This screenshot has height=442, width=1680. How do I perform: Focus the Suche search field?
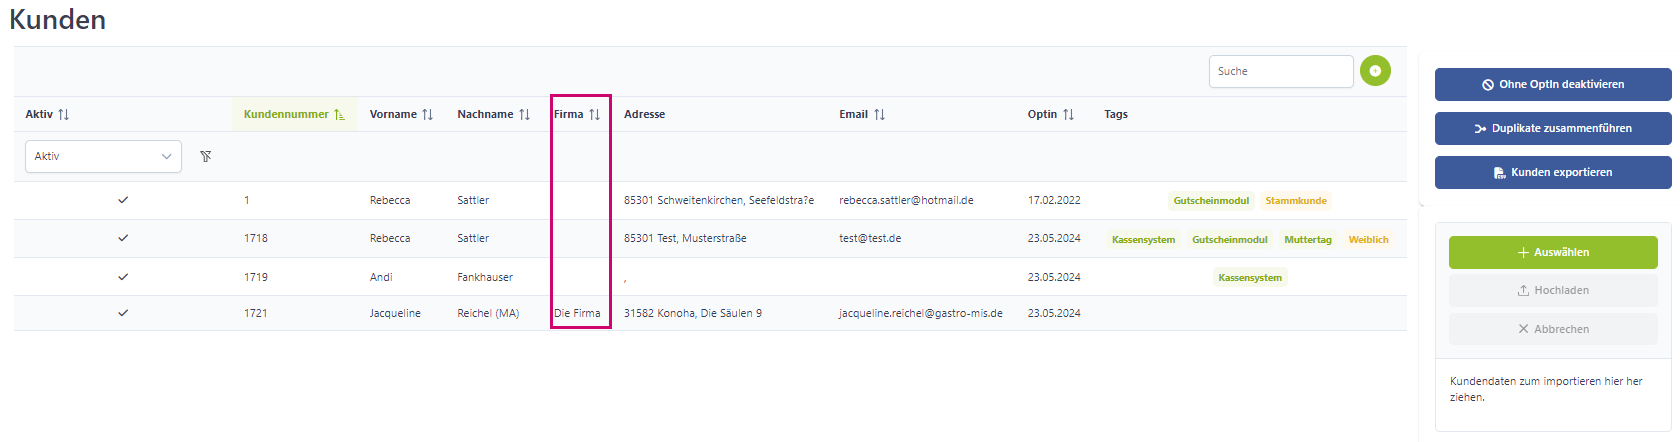1281,71
